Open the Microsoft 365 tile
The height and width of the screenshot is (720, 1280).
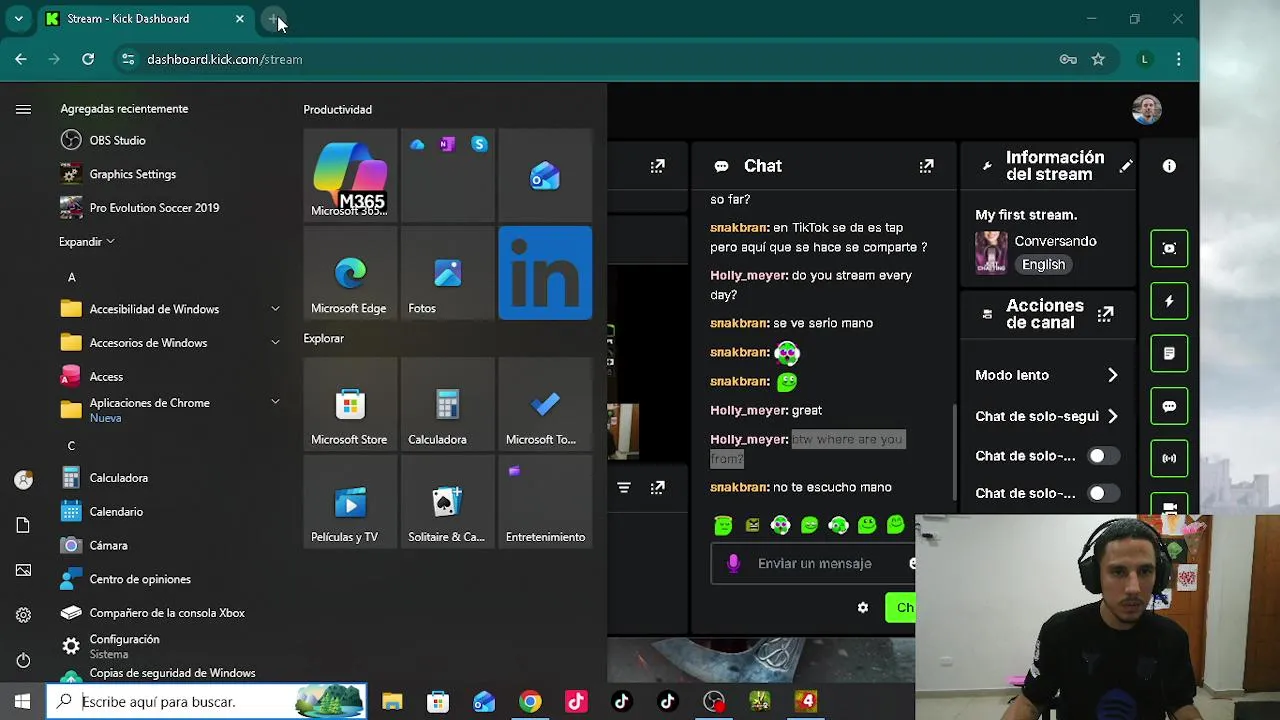pos(349,175)
